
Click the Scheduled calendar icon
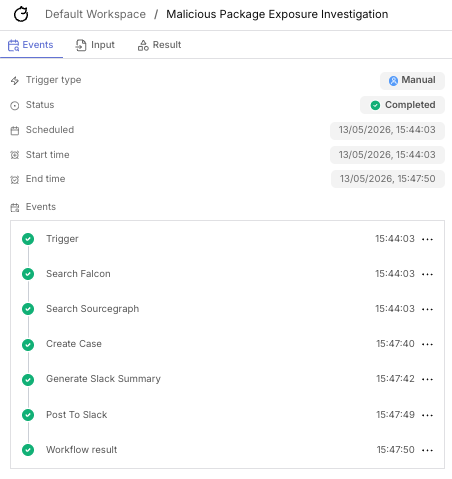[x=15, y=130]
